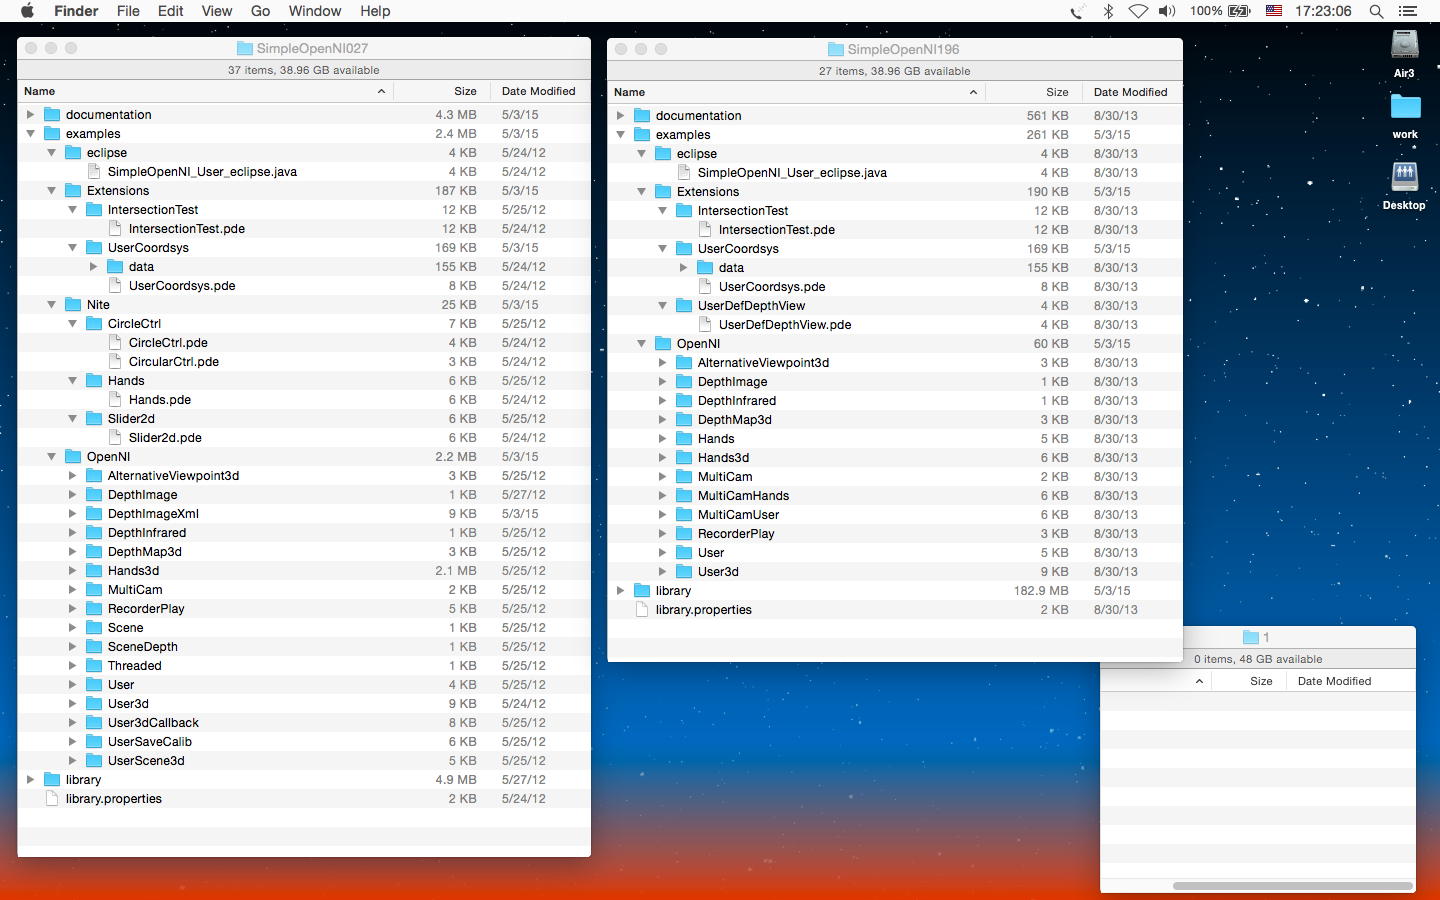Expand library folder in SimpleOpenNI196 window
Image resolution: width=1440 pixels, height=900 pixels.
click(621, 591)
